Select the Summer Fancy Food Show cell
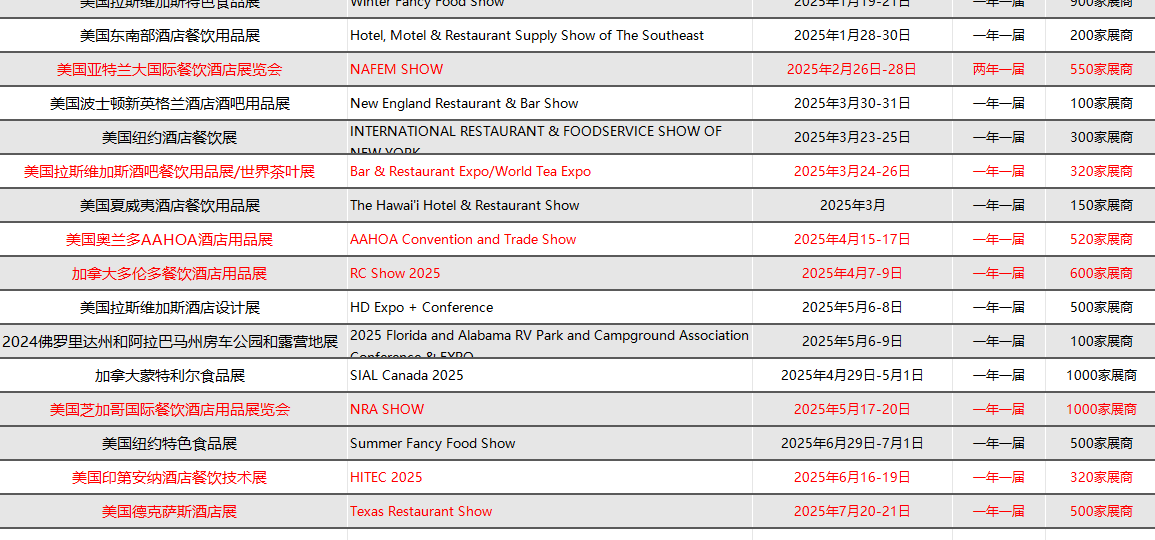Image resolution: width=1155 pixels, height=540 pixels. coord(433,443)
